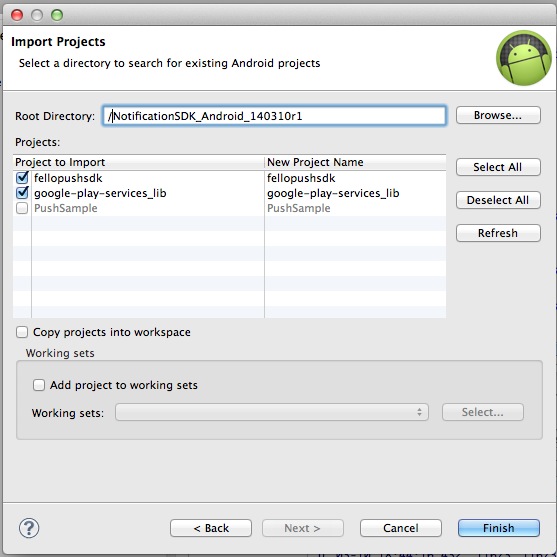
Task: Click the Refresh button
Action: [498, 233]
